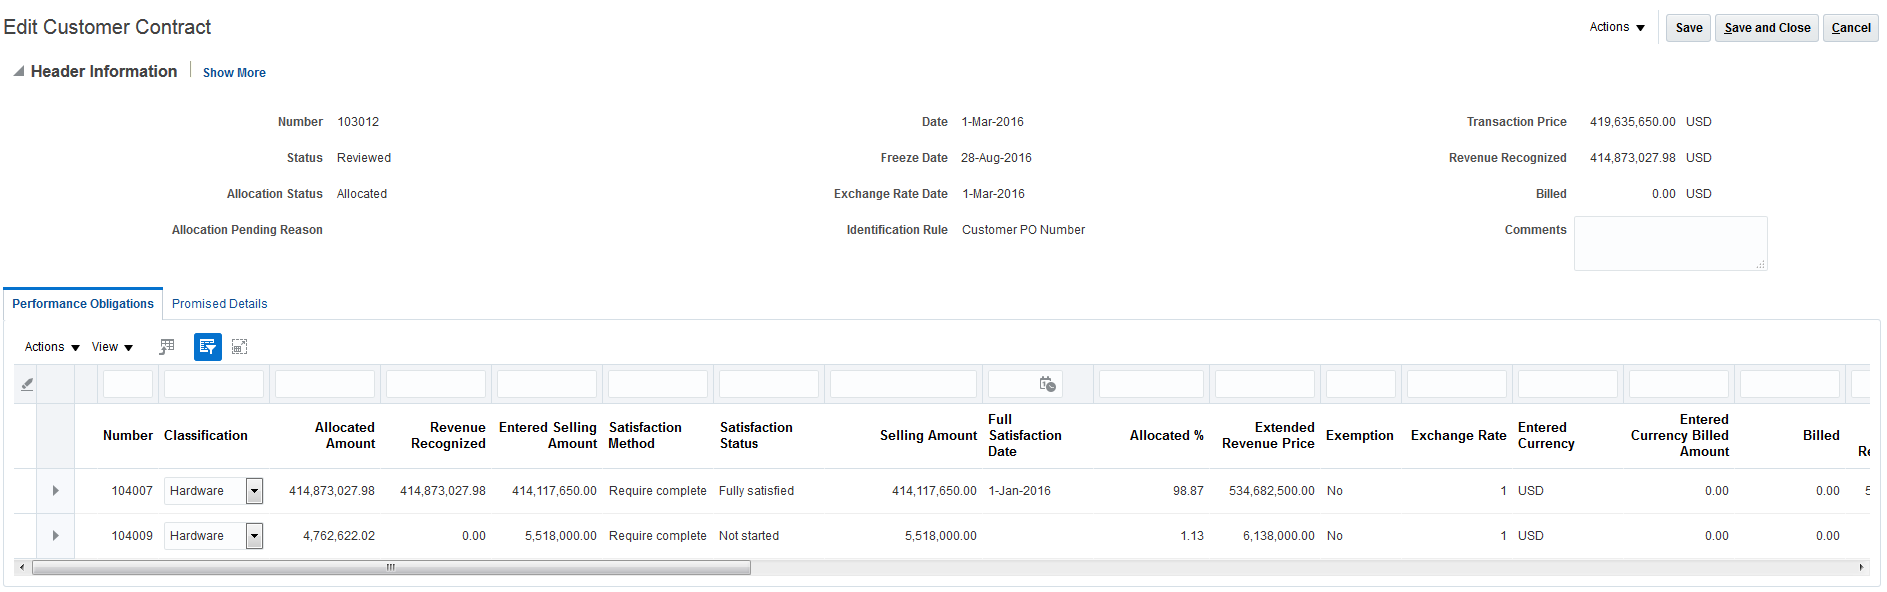Open Classification dropdown for row 104009
The height and width of the screenshot is (592, 1887).
pos(255,536)
